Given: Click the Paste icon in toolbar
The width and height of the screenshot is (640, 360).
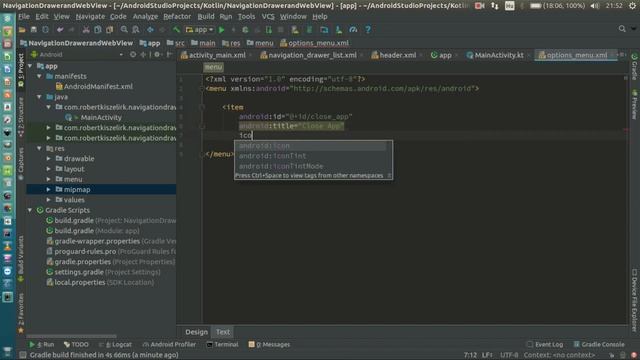Looking at the screenshot, I should [x=109, y=30].
